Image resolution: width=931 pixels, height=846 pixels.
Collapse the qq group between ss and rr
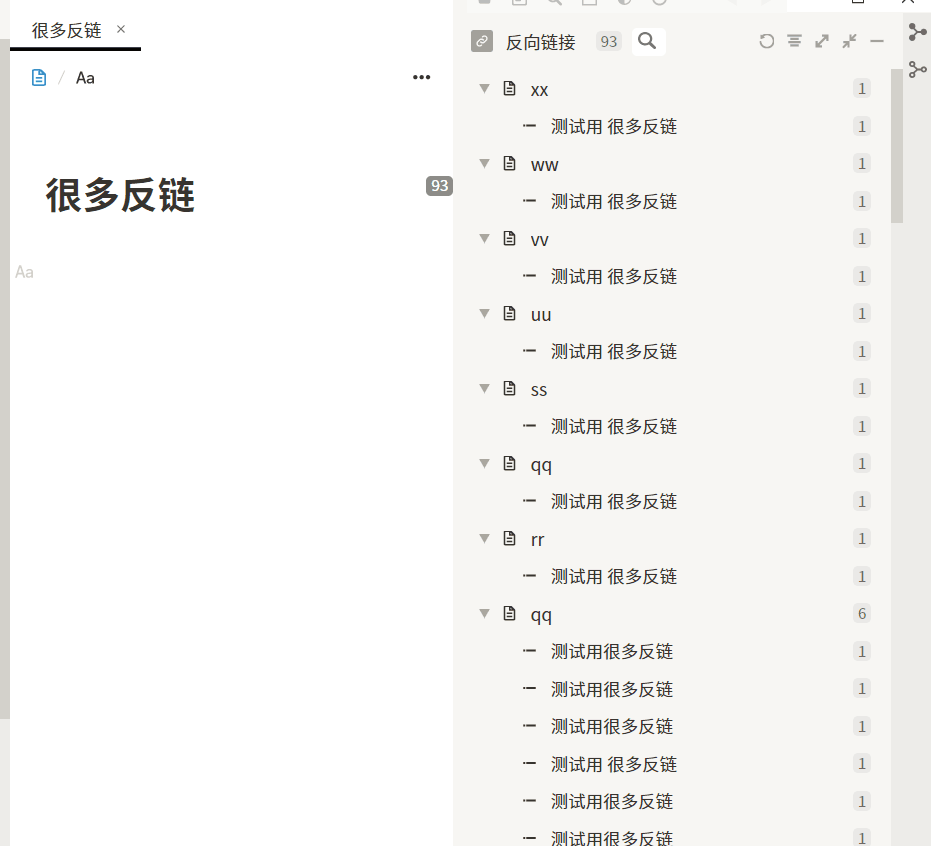[x=484, y=463]
